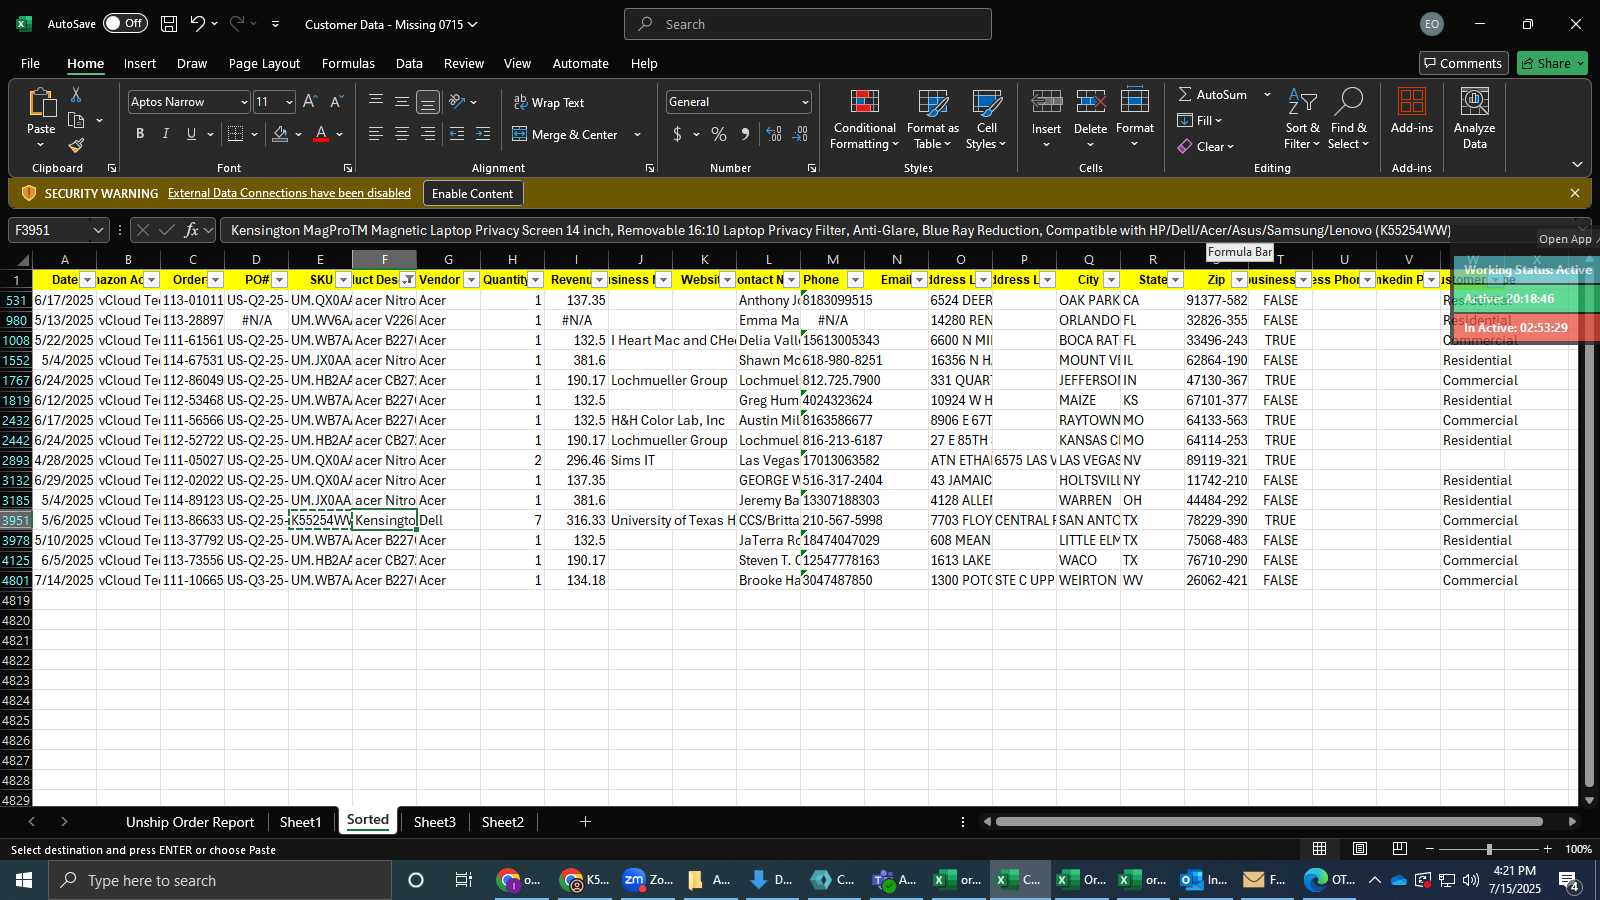The height and width of the screenshot is (900, 1600).
Task: Open Conditional Formatting
Action: pos(864,119)
